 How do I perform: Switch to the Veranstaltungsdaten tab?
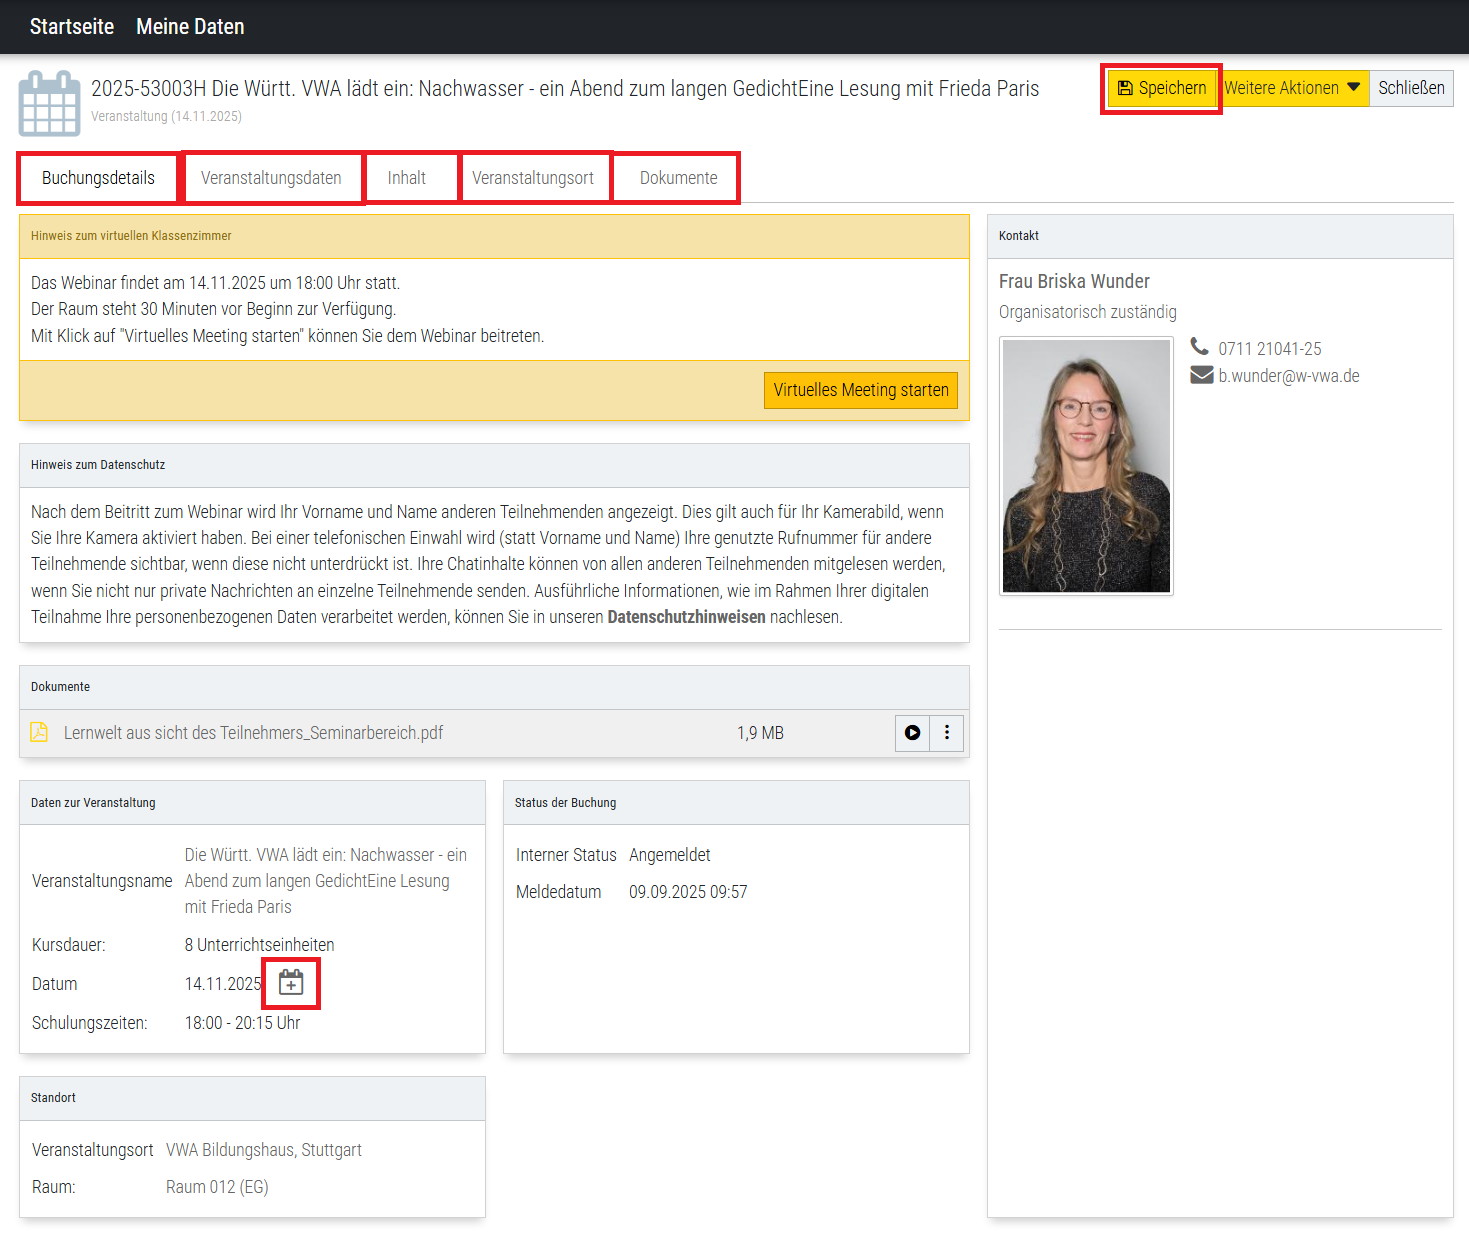271,178
